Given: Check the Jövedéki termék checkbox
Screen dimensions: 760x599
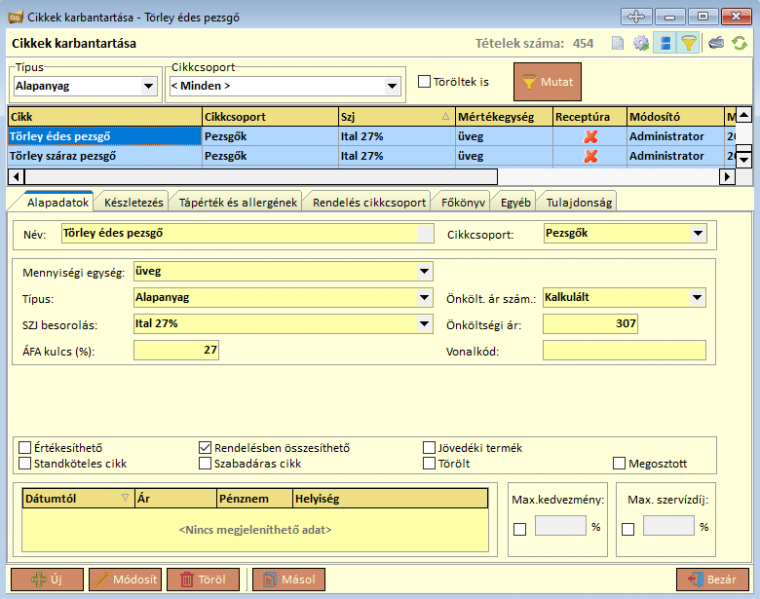Looking at the screenshot, I should coord(429,447).
